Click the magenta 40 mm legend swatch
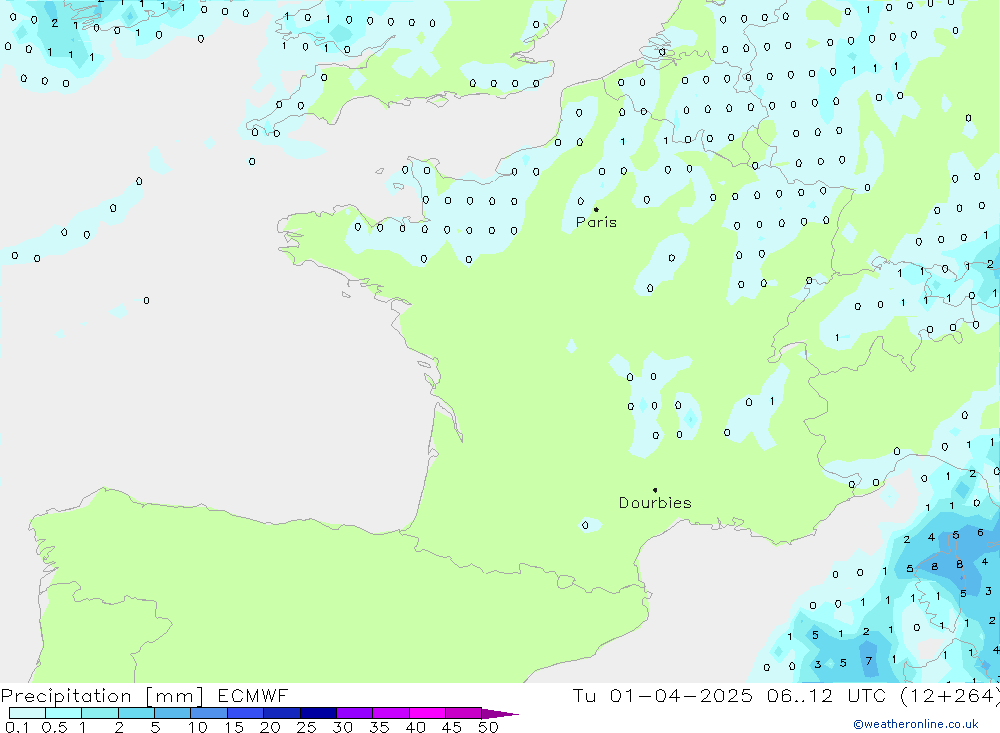This screenshot has width=1000, height=733. pos(427,713)
